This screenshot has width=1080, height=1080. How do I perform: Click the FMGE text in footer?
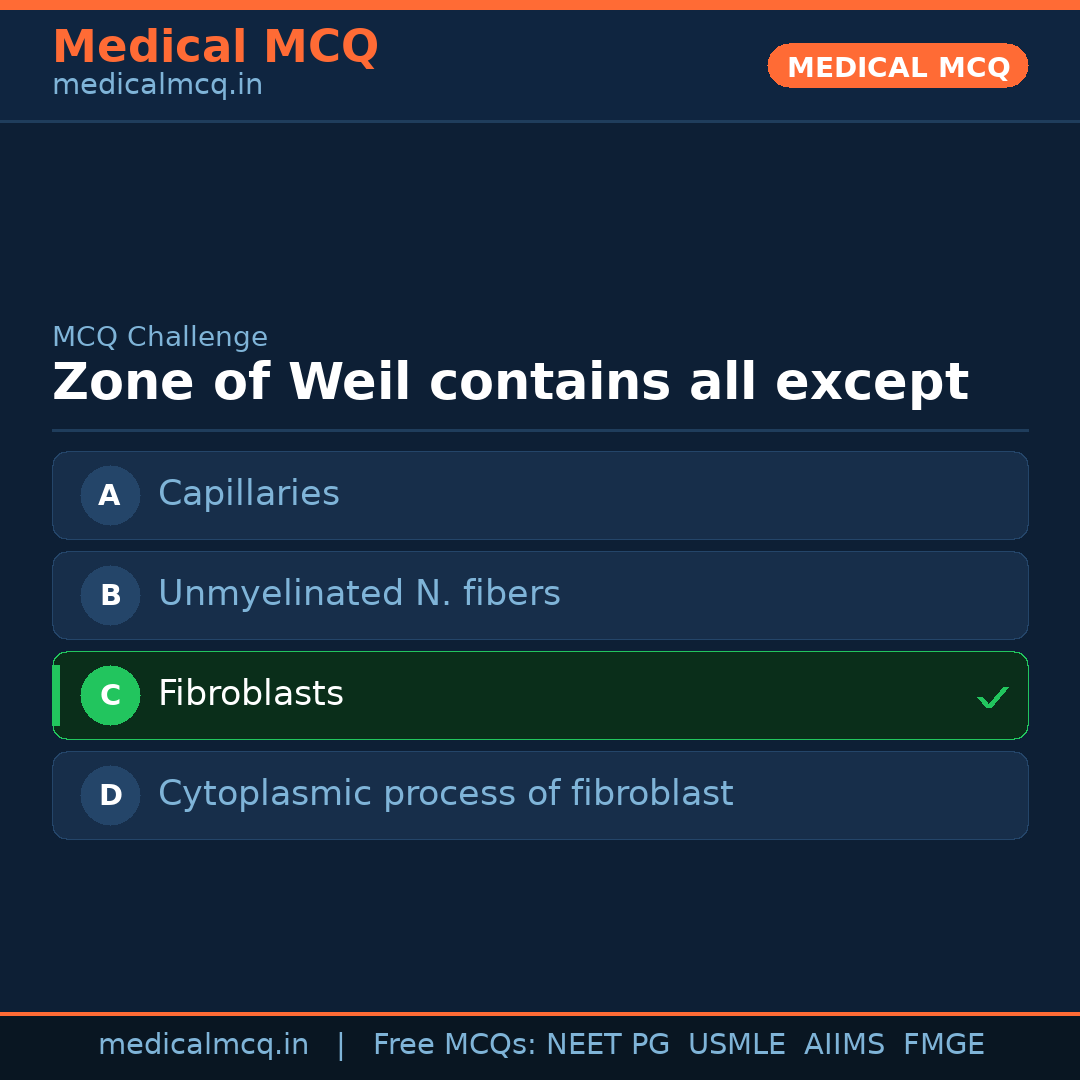click(943, 1045)
